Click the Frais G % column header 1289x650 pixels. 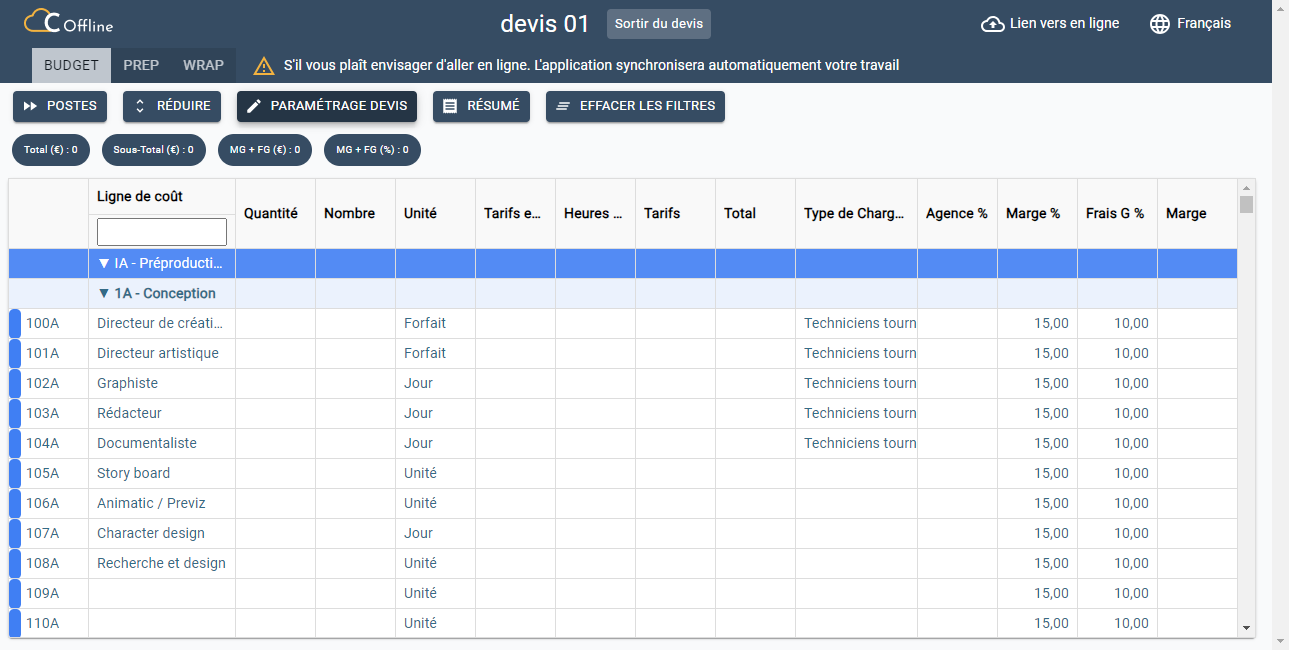click(x=1117, y=213)
